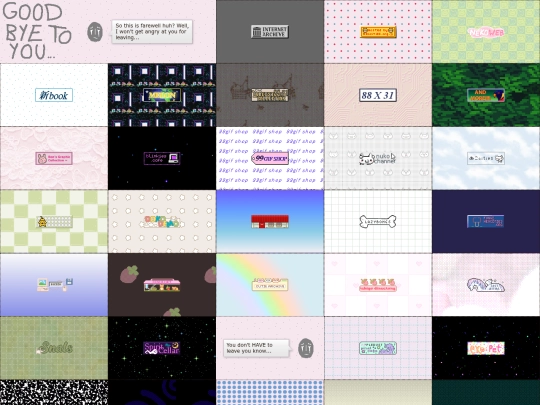Select the black-and-white marble composition tile
The height and width of the screenshot is (405, 540).
pyautogui.click(x=54, y=392)
